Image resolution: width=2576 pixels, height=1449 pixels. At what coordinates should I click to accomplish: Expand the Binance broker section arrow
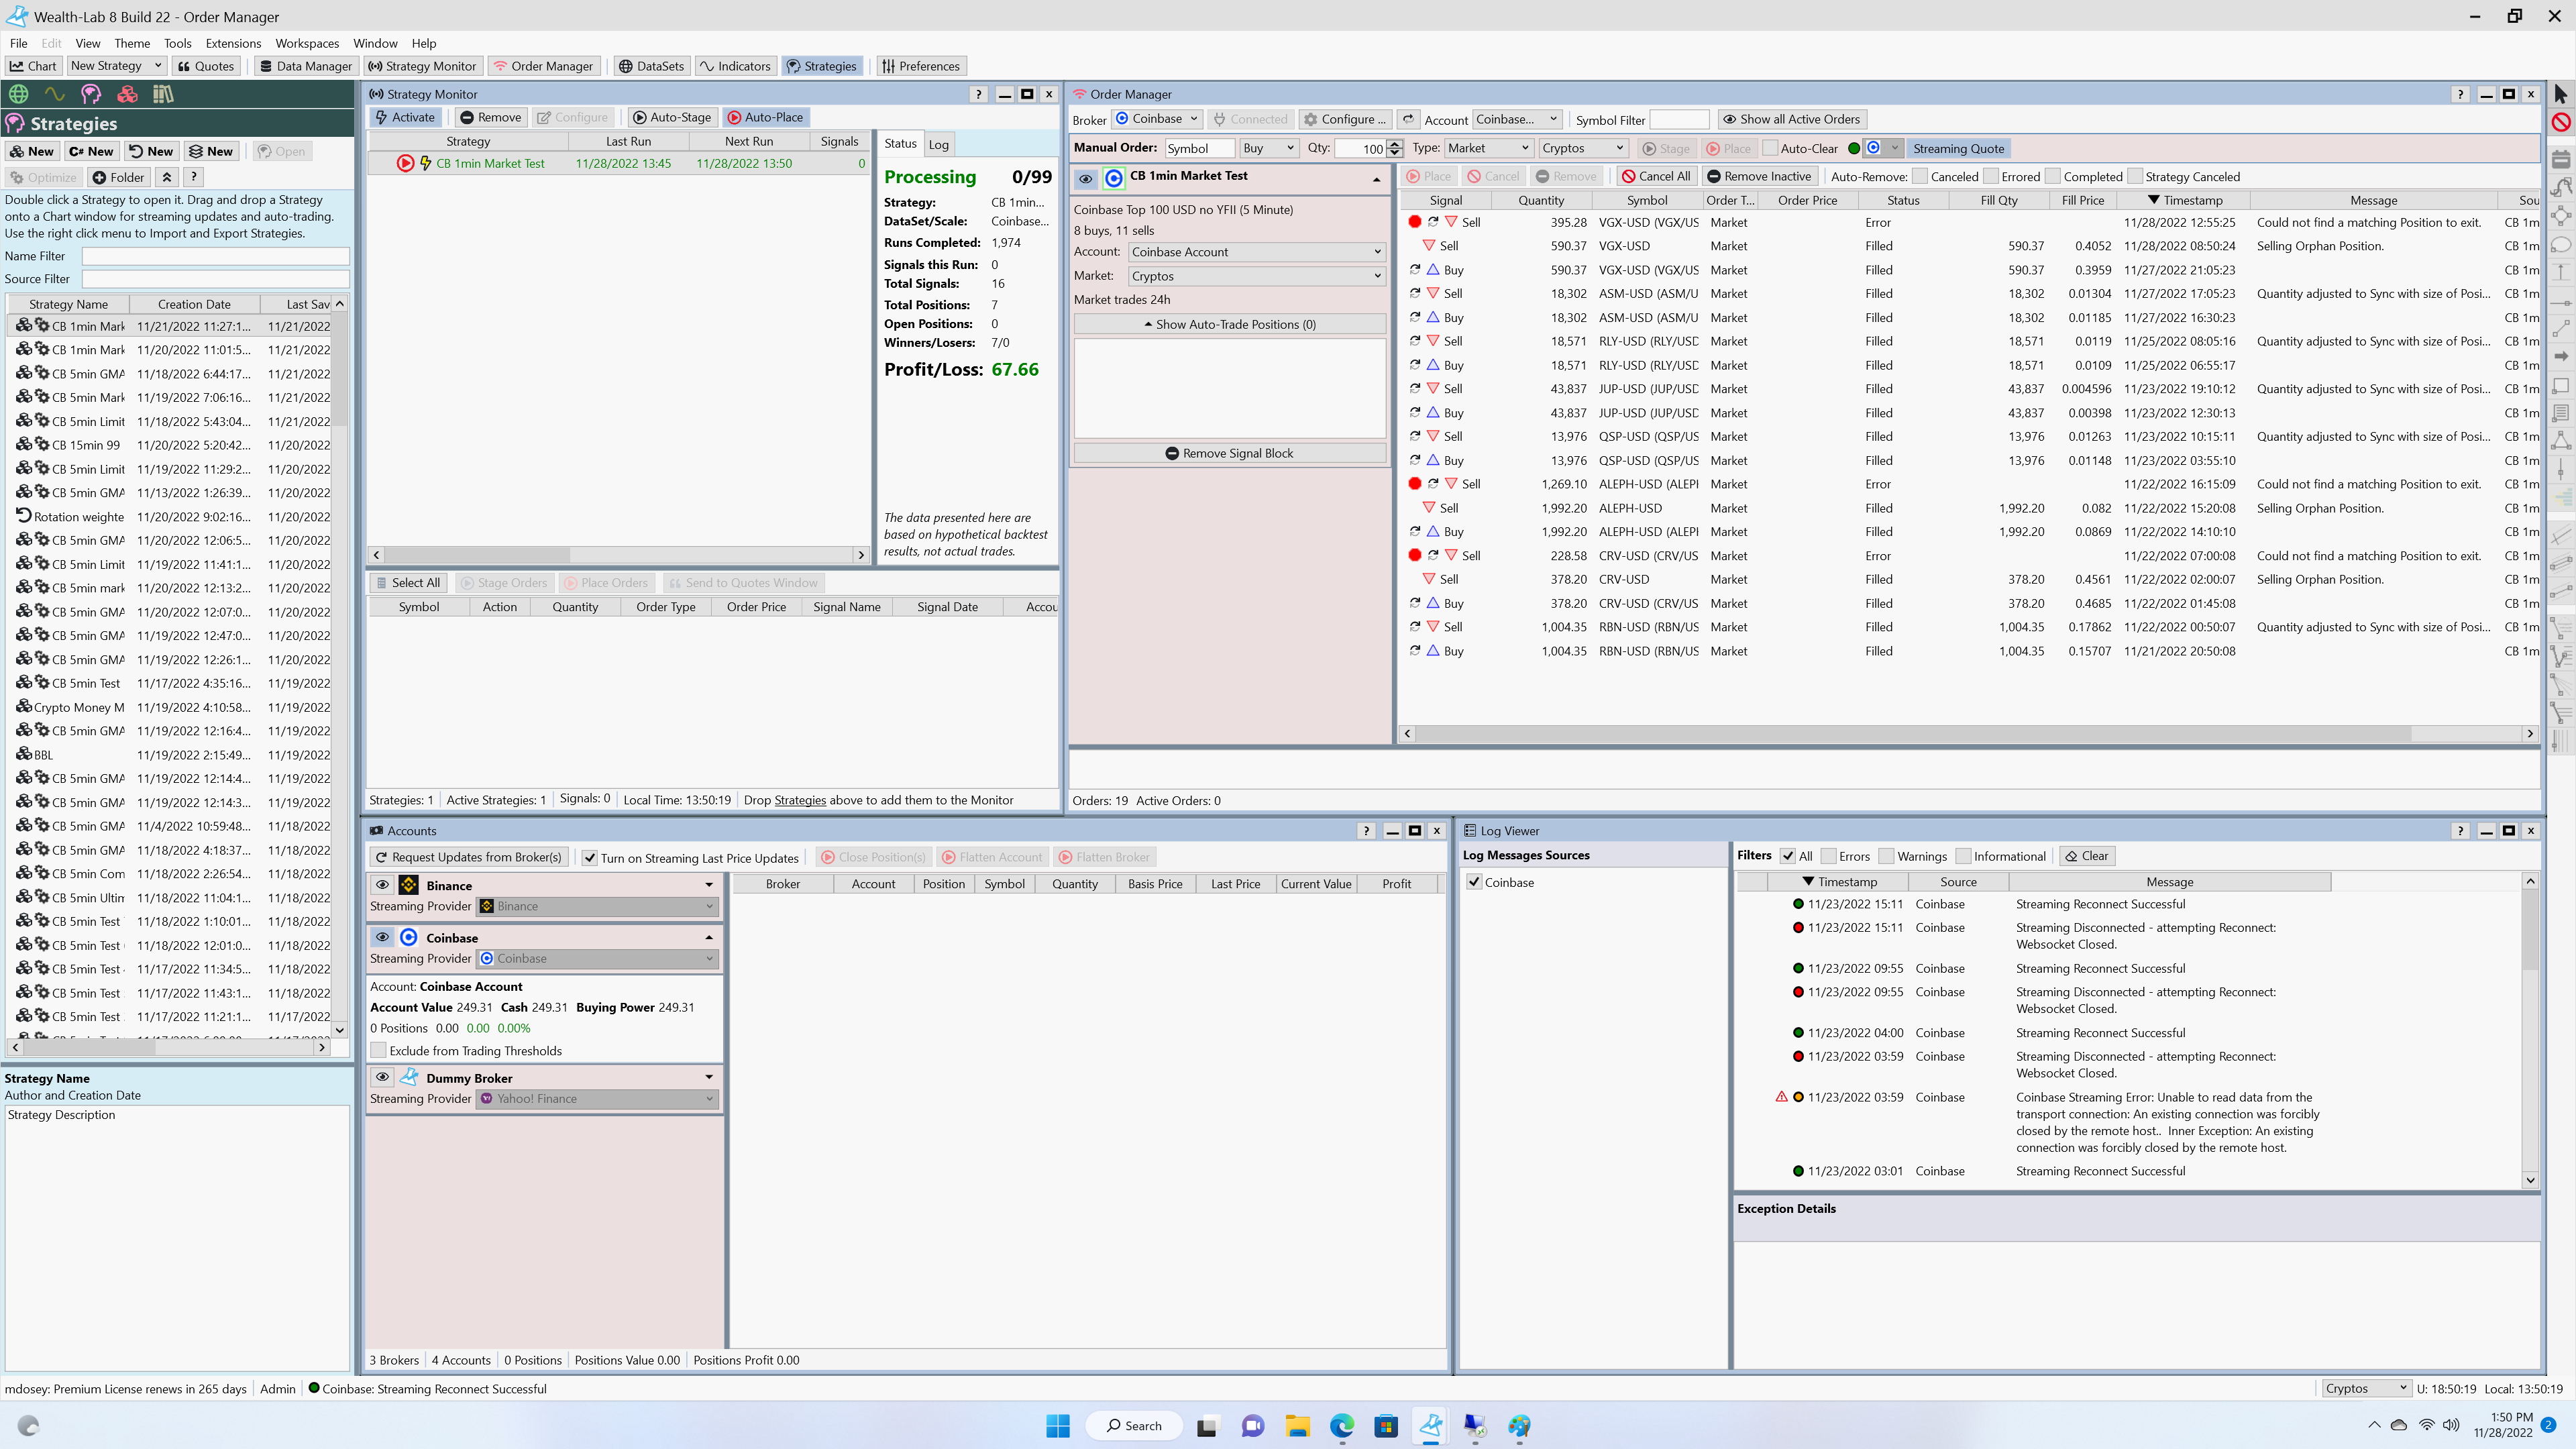coord(709,885)
